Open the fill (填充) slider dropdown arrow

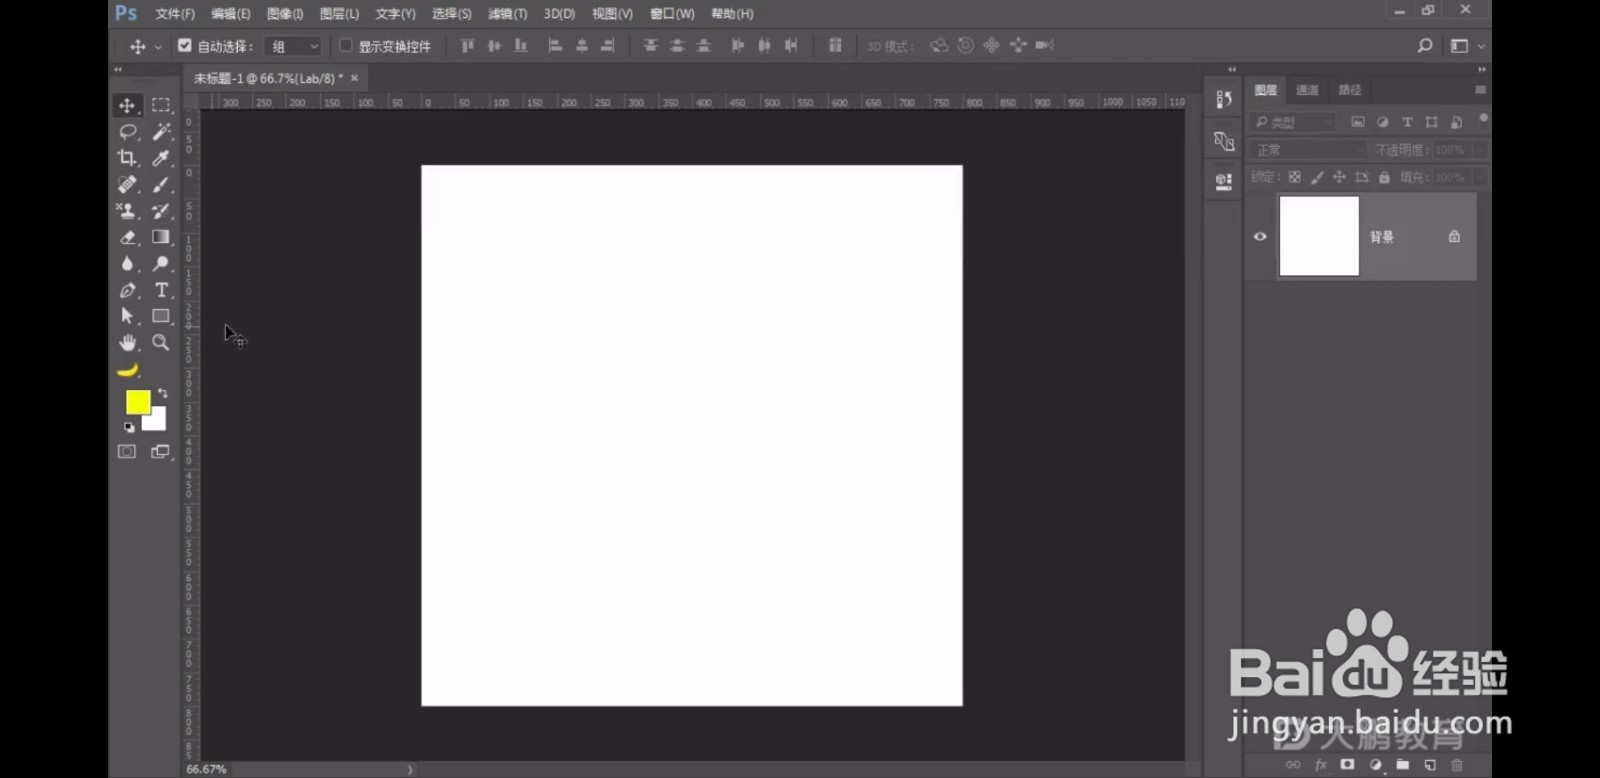click(x=1480, y=177)
